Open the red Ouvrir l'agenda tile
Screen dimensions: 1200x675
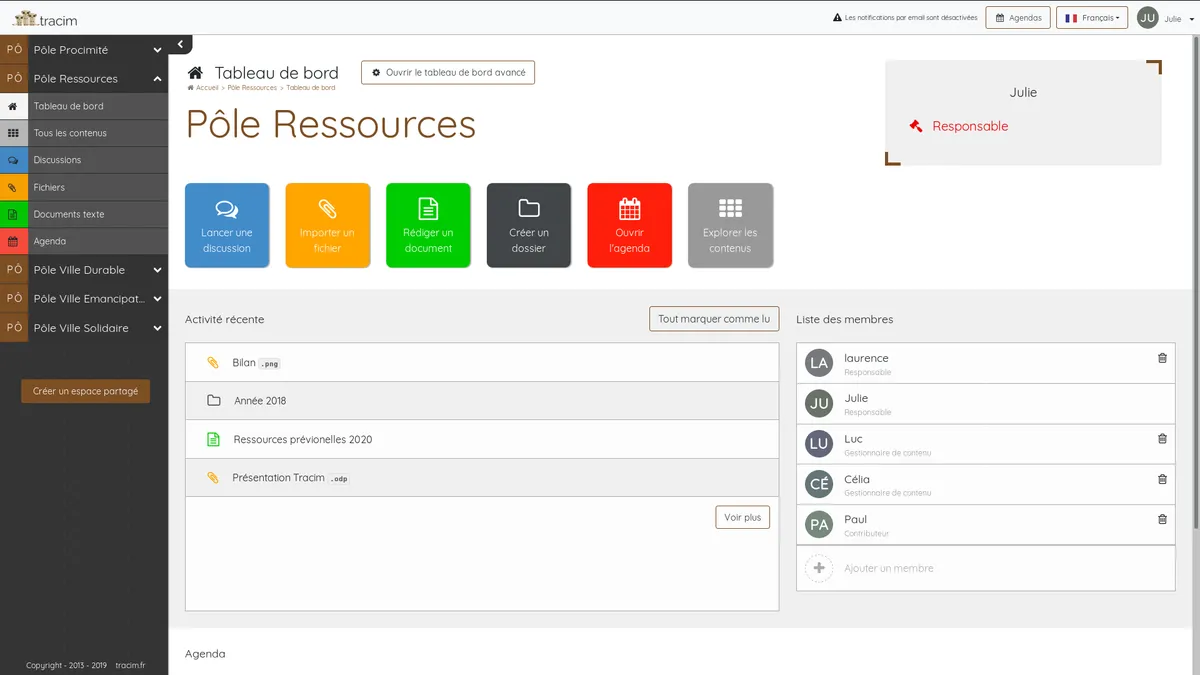[x=629, y=225]
